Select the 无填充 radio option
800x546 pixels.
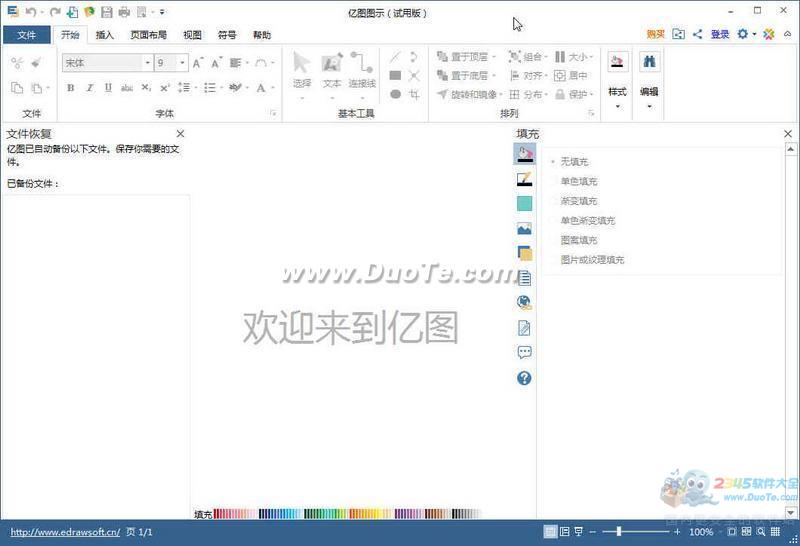[569, 162]
